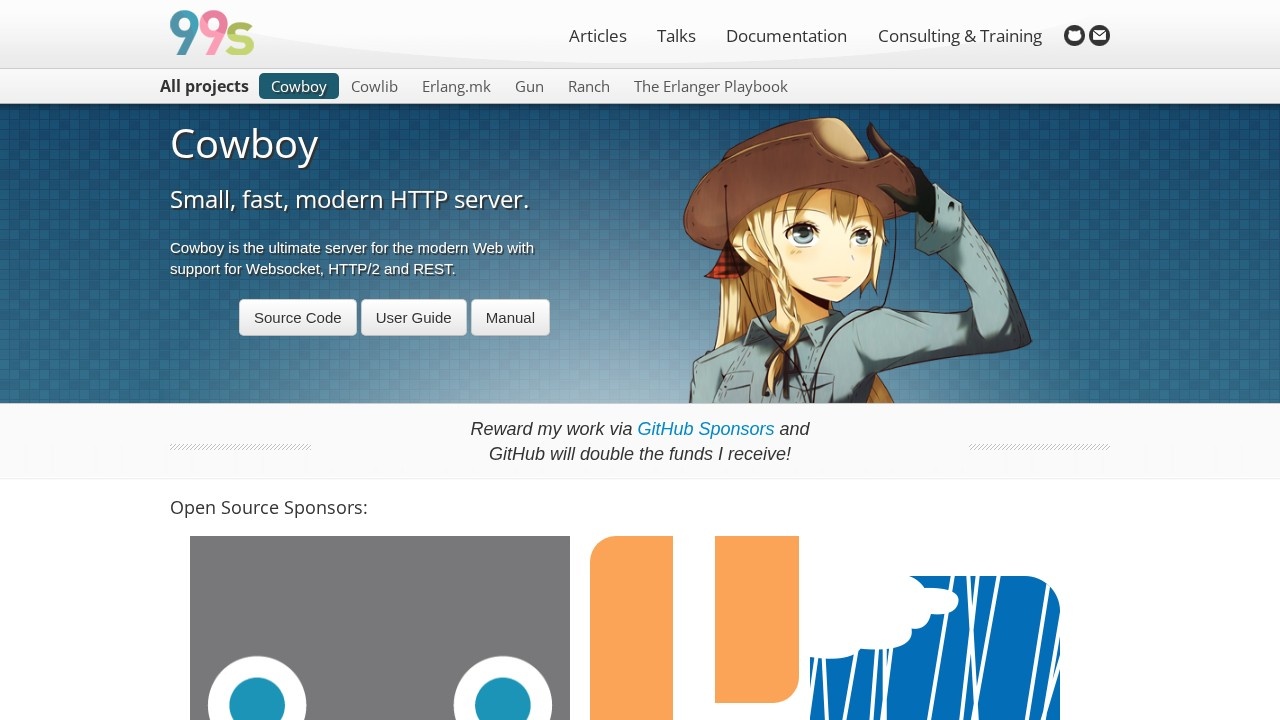Click the gray sponsor logo with blue circles
Image resolution: width=1280 pixels, height=720 pixels.
click(380, 628)
